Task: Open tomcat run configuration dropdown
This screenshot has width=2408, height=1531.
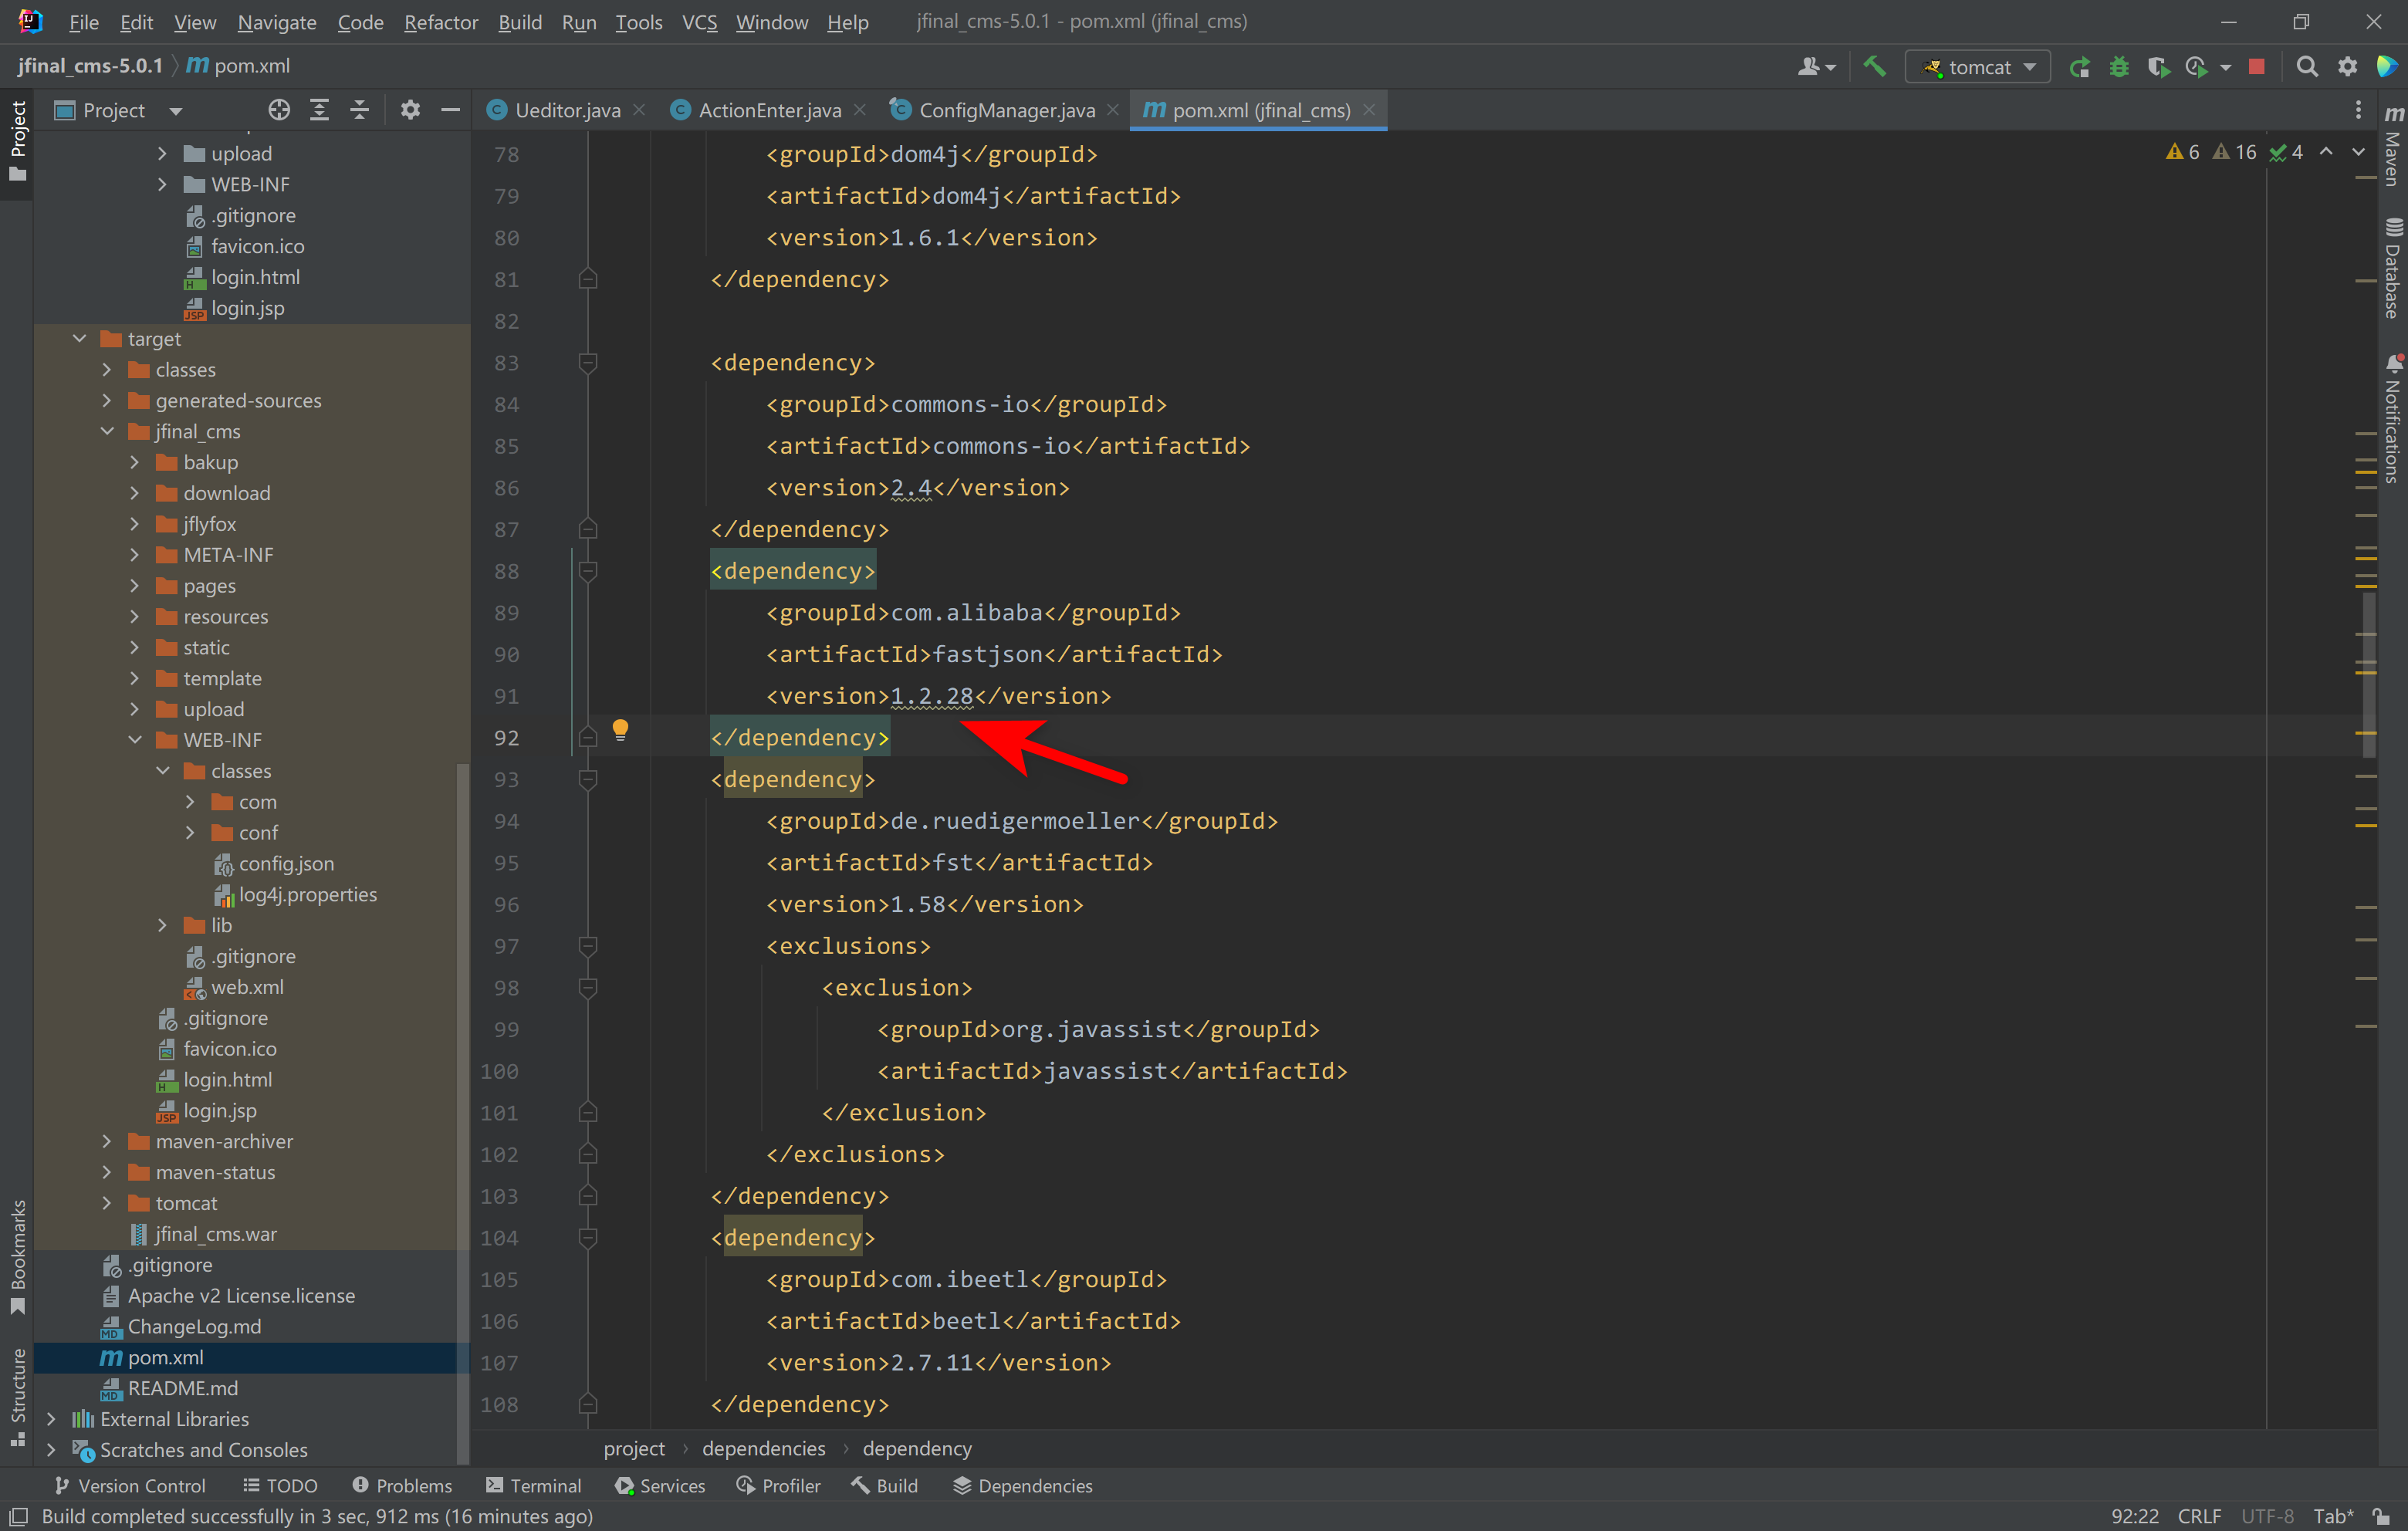Action: click(1977, 67)
